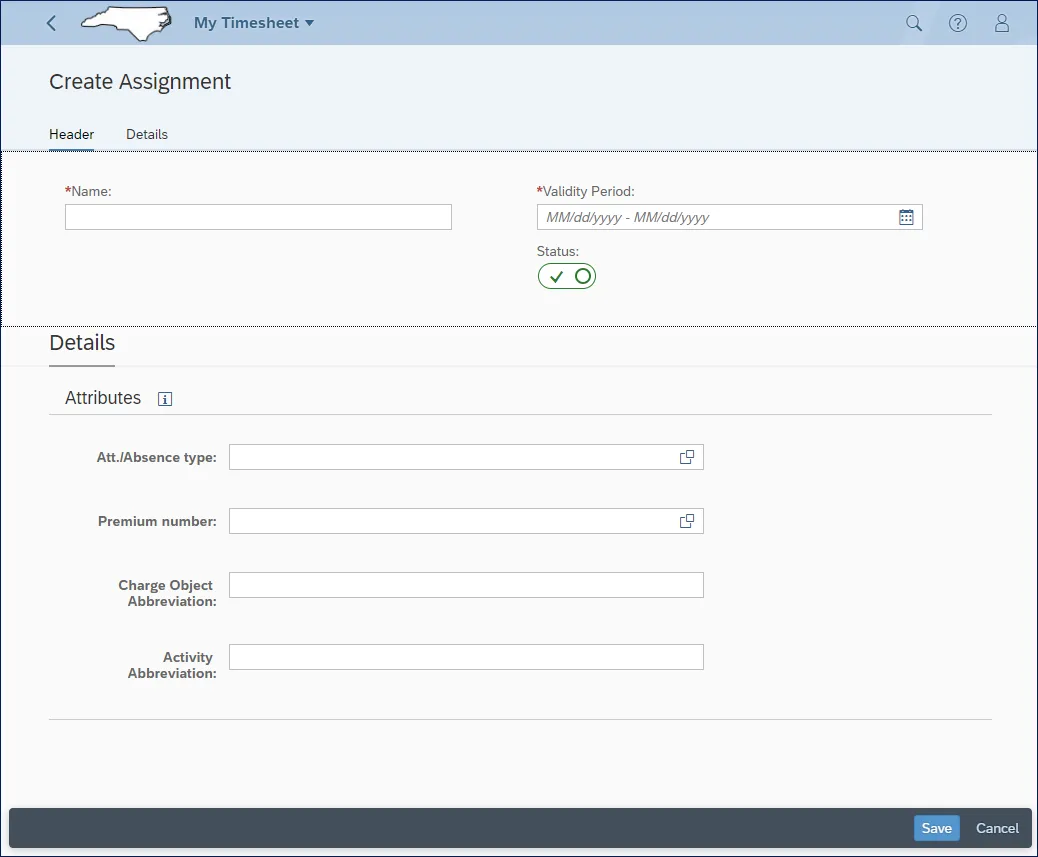Screen dimensions: 1038x857
Task: Click the Charge Object Abbreviation field
Action: [x=466, y=585]
